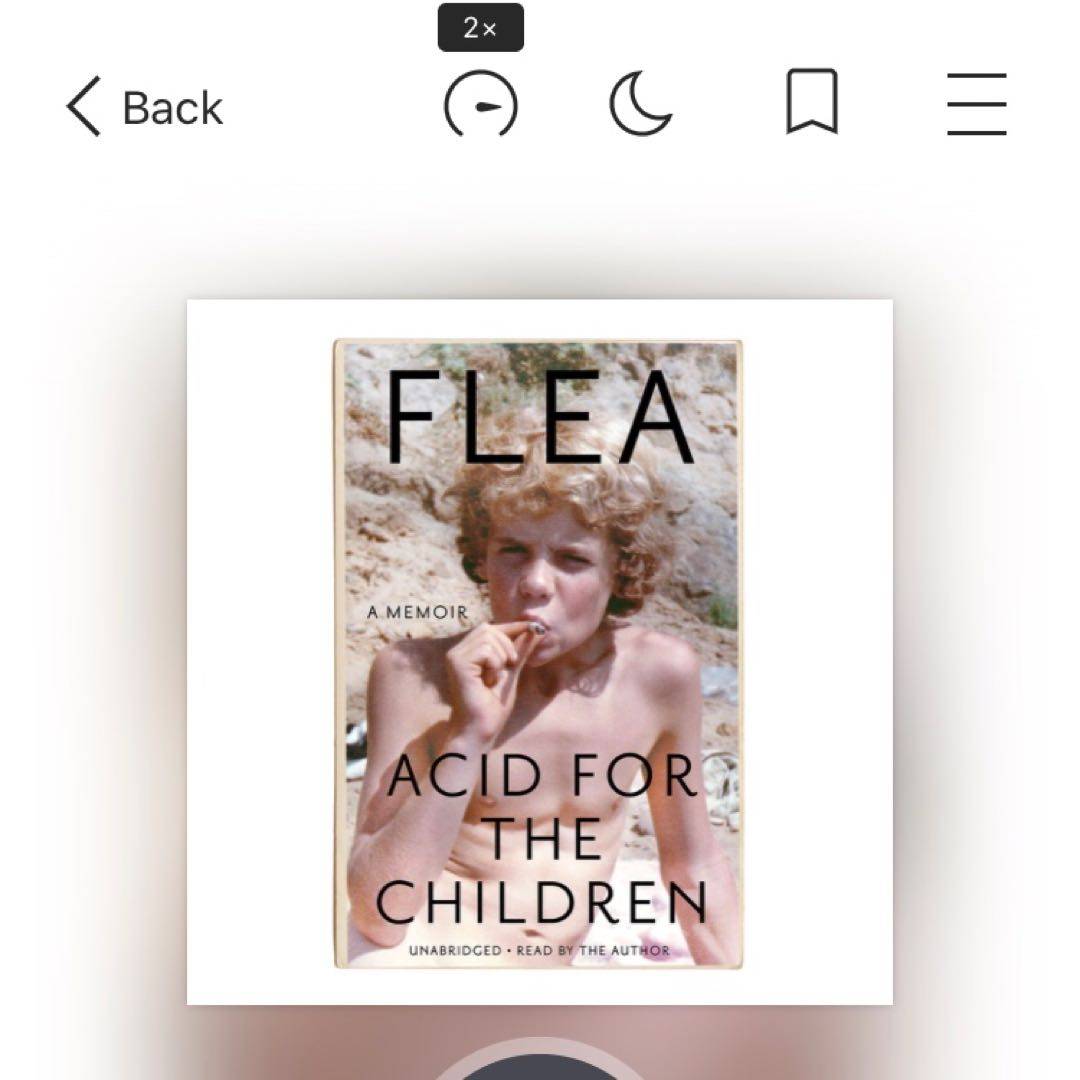Viewport: 1080px width, 1080px height.
Task: Expand the three-line menu for contents
Action: click(977, 104)
